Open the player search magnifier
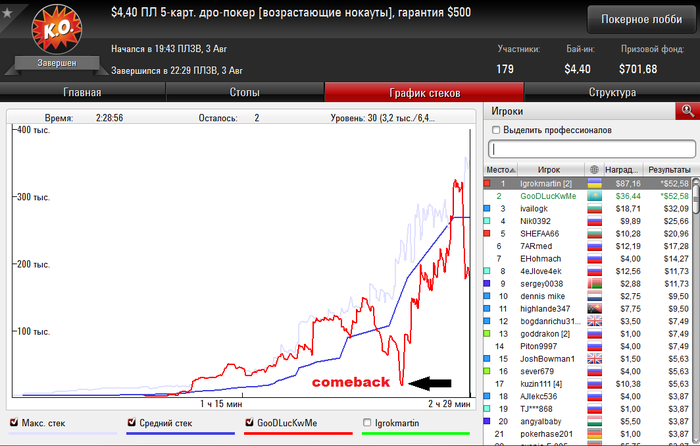This screenshot has width=700, height=446. click(688, 111)
